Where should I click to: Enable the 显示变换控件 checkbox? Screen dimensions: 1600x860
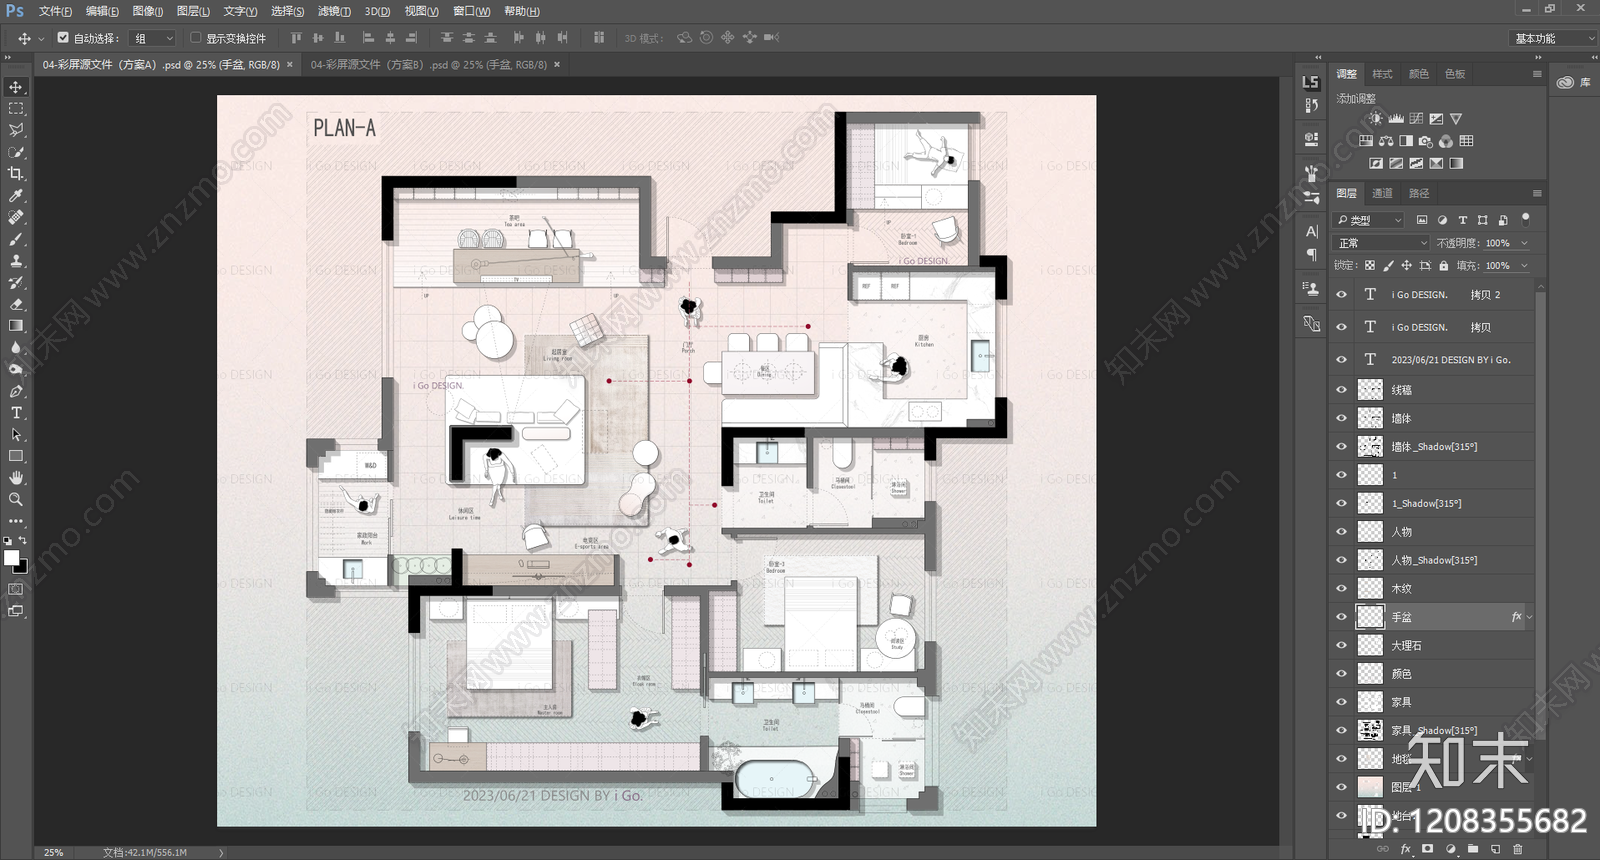196,38
